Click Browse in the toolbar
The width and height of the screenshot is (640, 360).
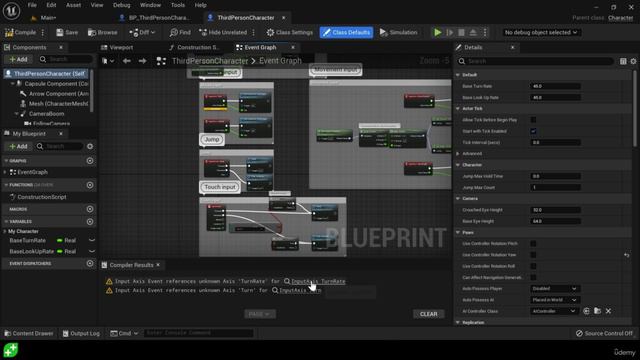(102, 32)
